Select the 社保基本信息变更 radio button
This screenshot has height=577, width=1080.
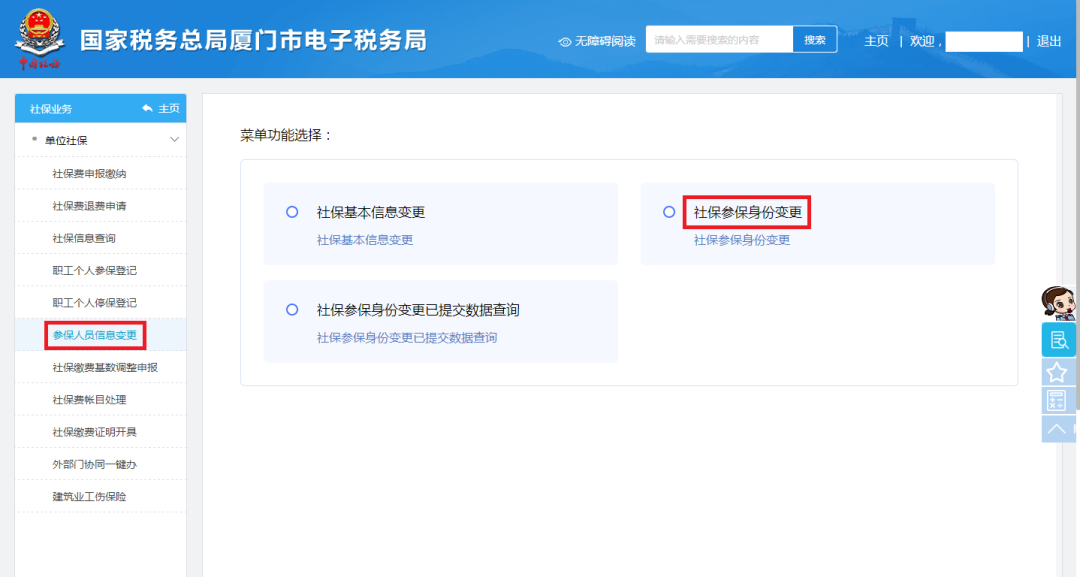292,212
